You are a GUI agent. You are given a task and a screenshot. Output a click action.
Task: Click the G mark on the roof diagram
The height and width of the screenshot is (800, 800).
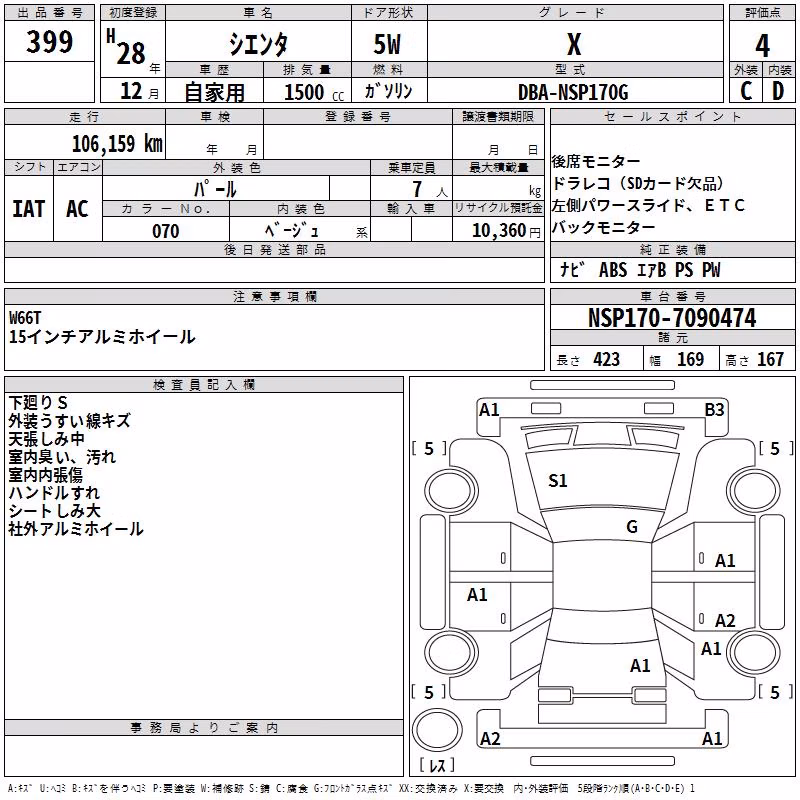tap(632, 527)
